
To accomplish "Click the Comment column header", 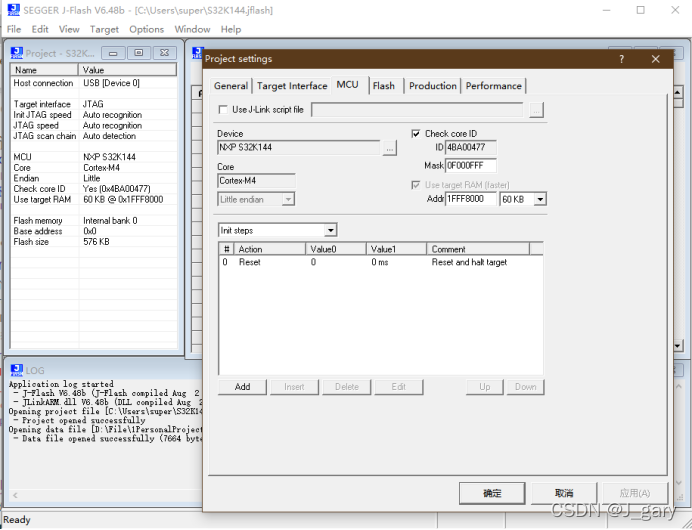I will coord(478,249).
